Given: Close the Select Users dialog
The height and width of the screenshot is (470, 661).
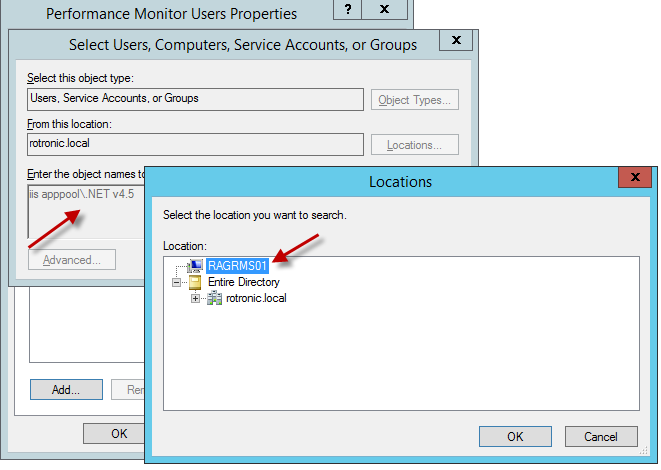Looking at the screenshot, I should [x=456, y=40].
